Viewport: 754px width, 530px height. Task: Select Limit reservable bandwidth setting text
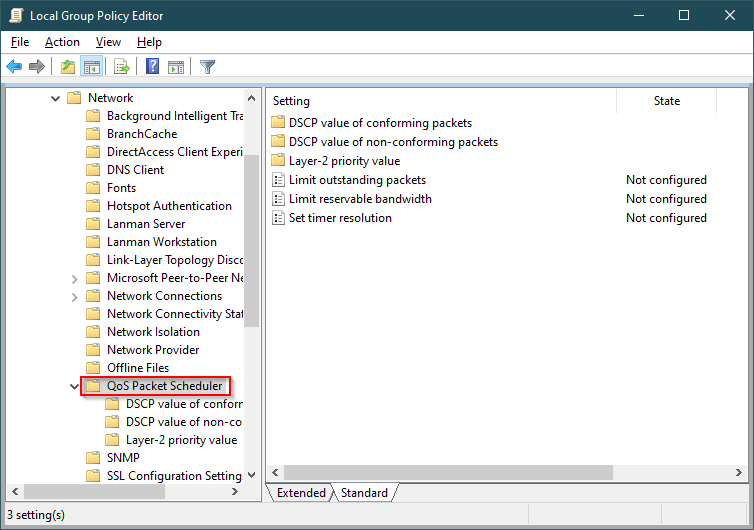point(360,199)
